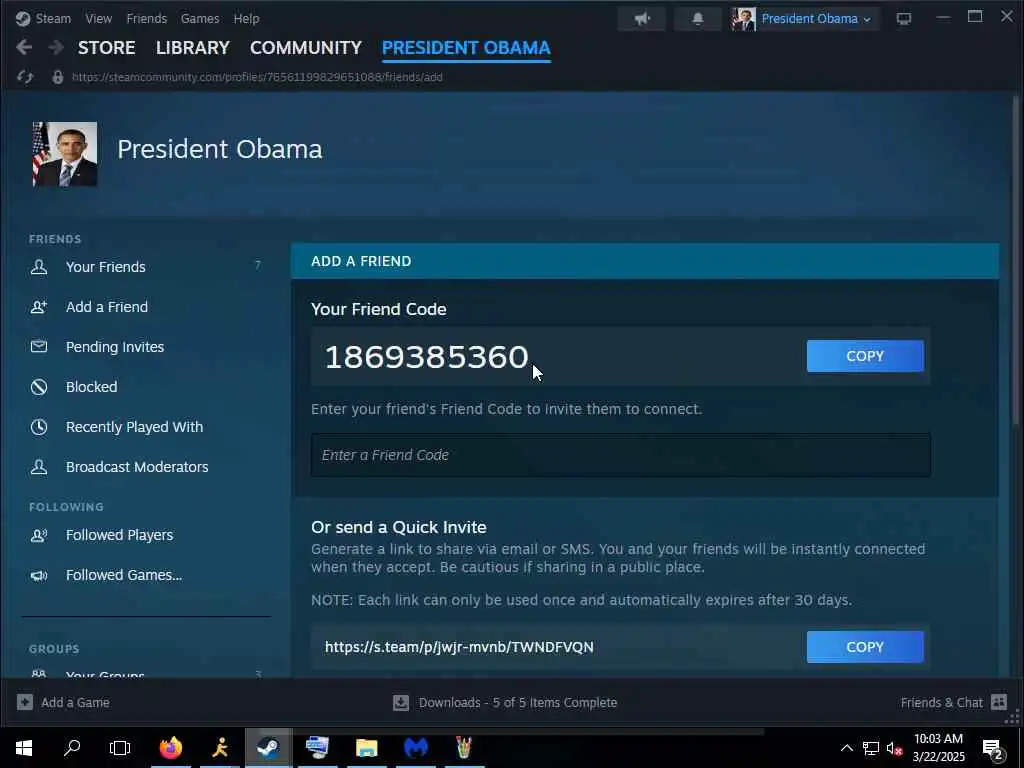This screenshot has width=1024, height=768.
Task: Click the Pending Invites envelope icon
Action: [x=39, y=346]
